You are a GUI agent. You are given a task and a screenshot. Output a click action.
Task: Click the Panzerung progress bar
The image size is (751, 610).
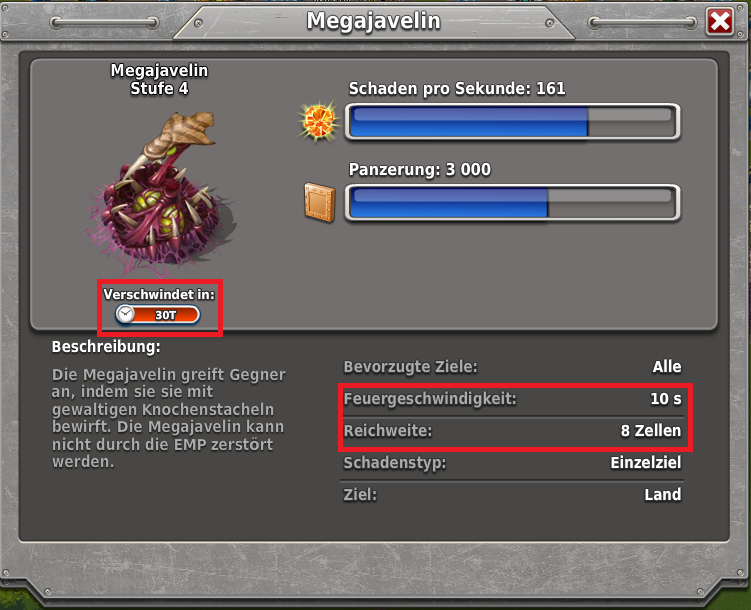click(x=512, y=203)
